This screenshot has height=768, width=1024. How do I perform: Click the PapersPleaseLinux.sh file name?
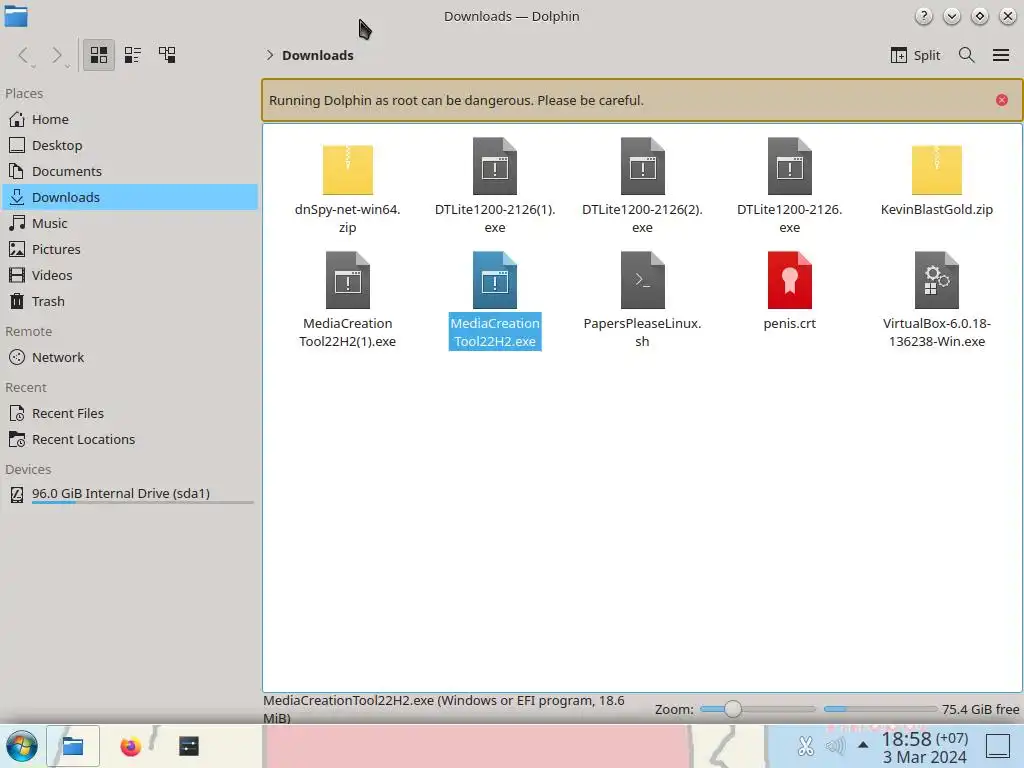click(643, 332)
